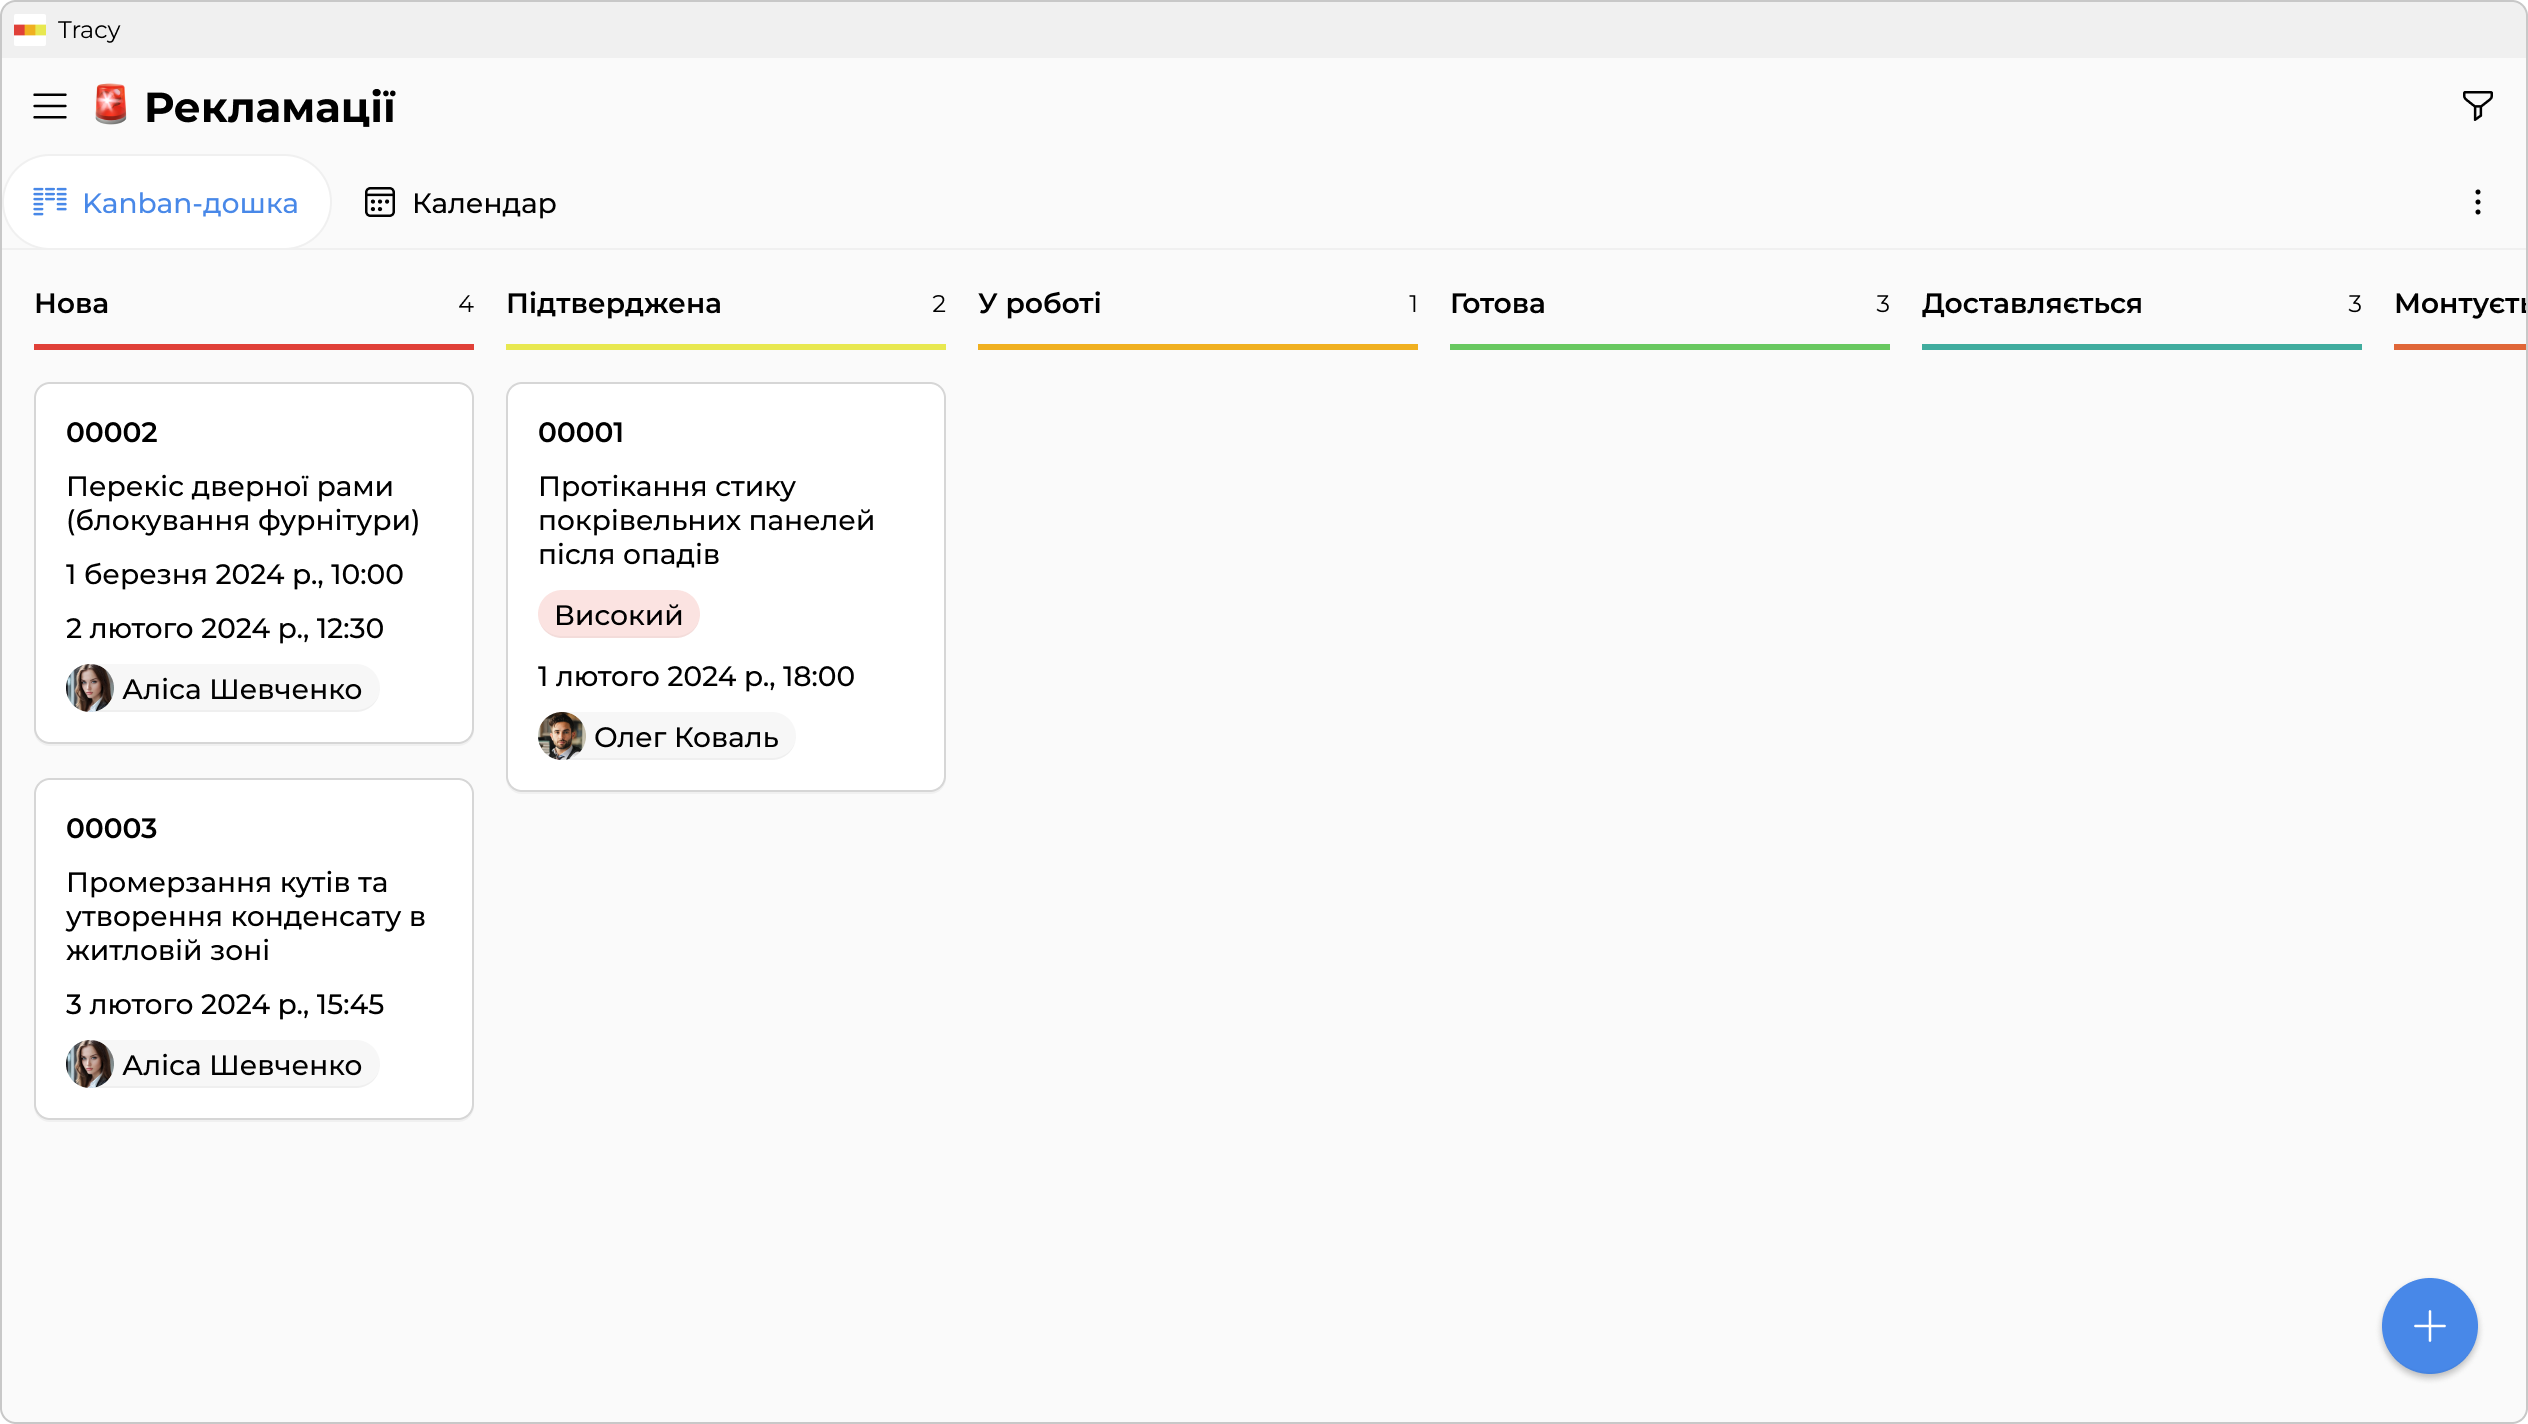This screenshot has width=2528, height=1424.
Task: Click the Tracy app logo in title bar
Action: 30,30
